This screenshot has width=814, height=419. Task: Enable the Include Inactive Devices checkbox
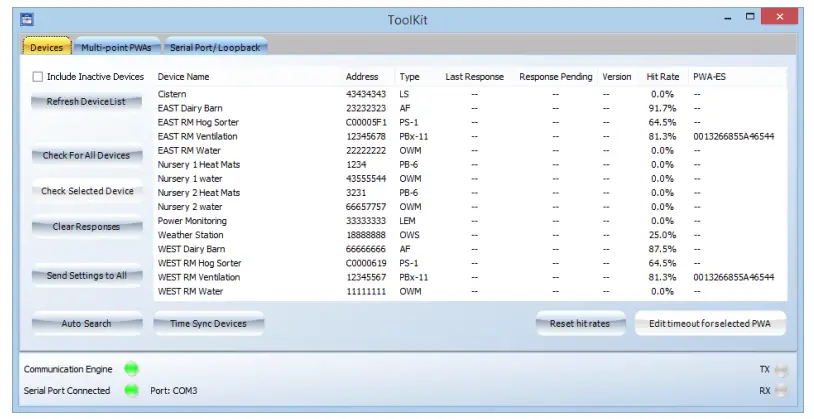coord(38,77)
